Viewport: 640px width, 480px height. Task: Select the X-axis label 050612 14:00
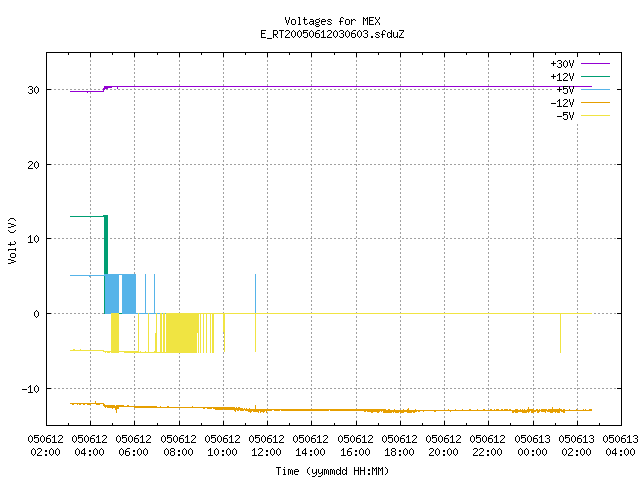311,446
